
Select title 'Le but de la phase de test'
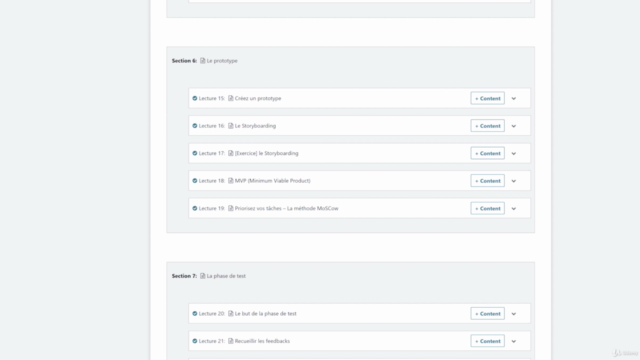click(x=266, y=313)
